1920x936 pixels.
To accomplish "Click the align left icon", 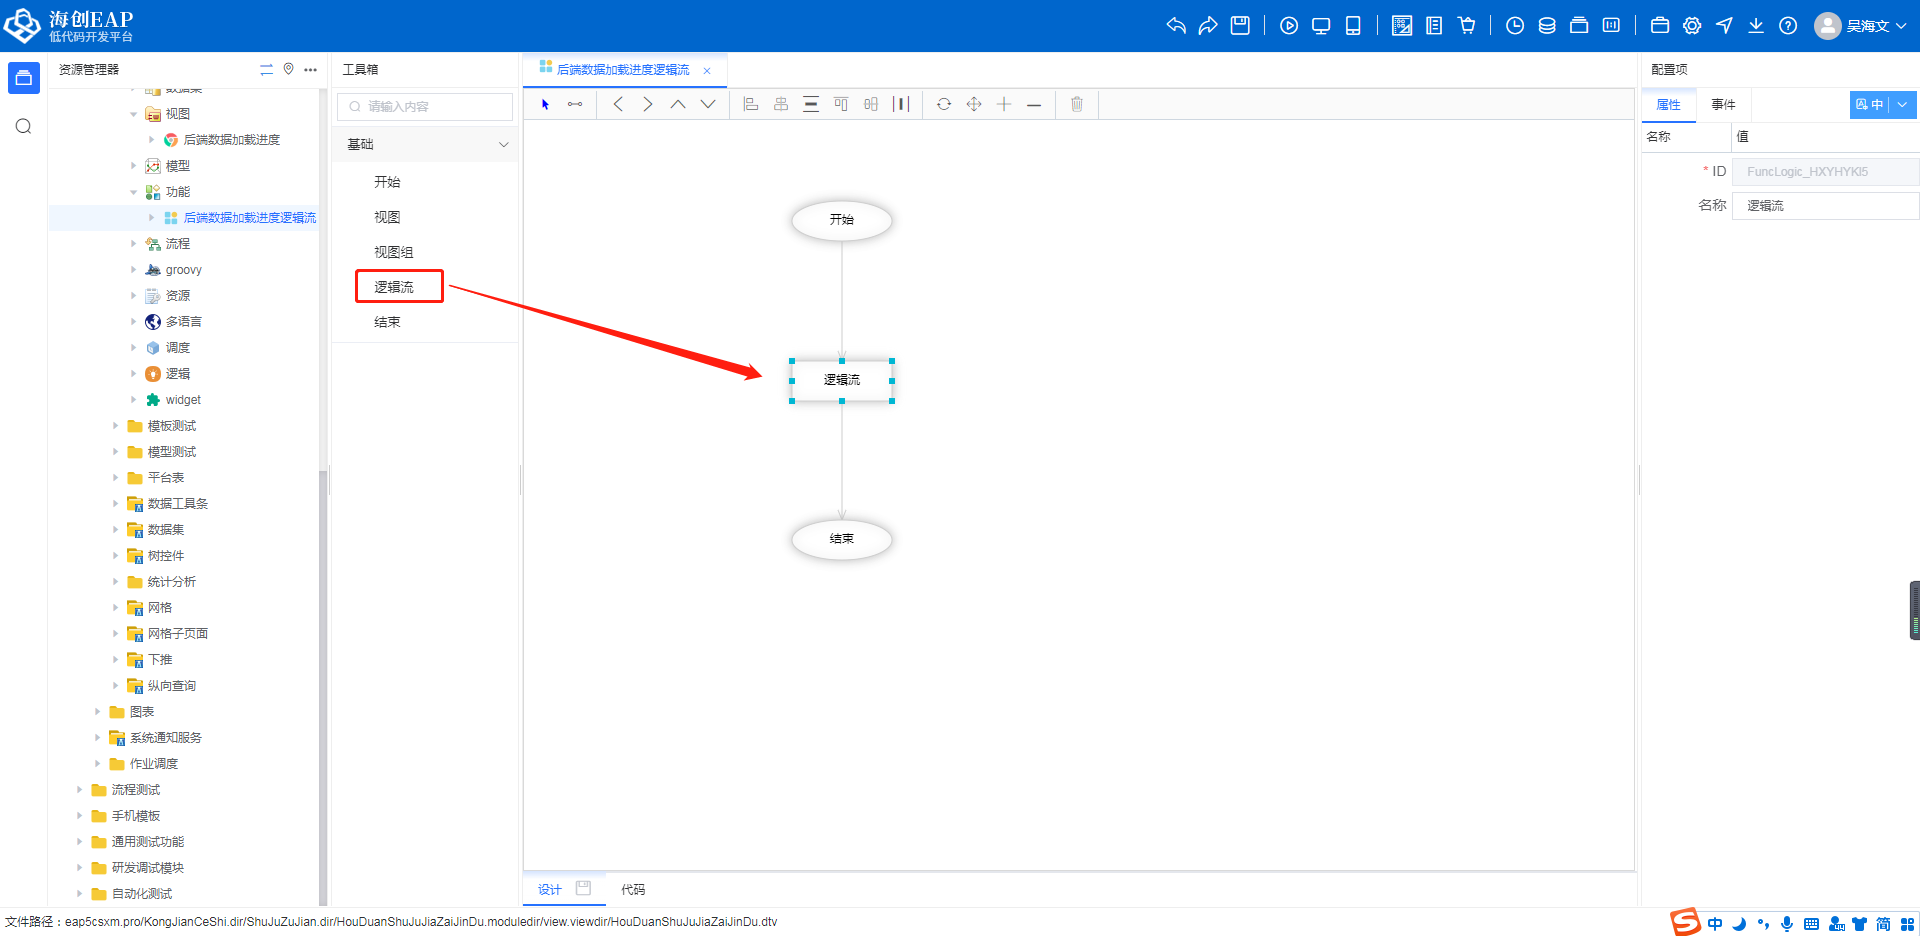I will 751,104.
